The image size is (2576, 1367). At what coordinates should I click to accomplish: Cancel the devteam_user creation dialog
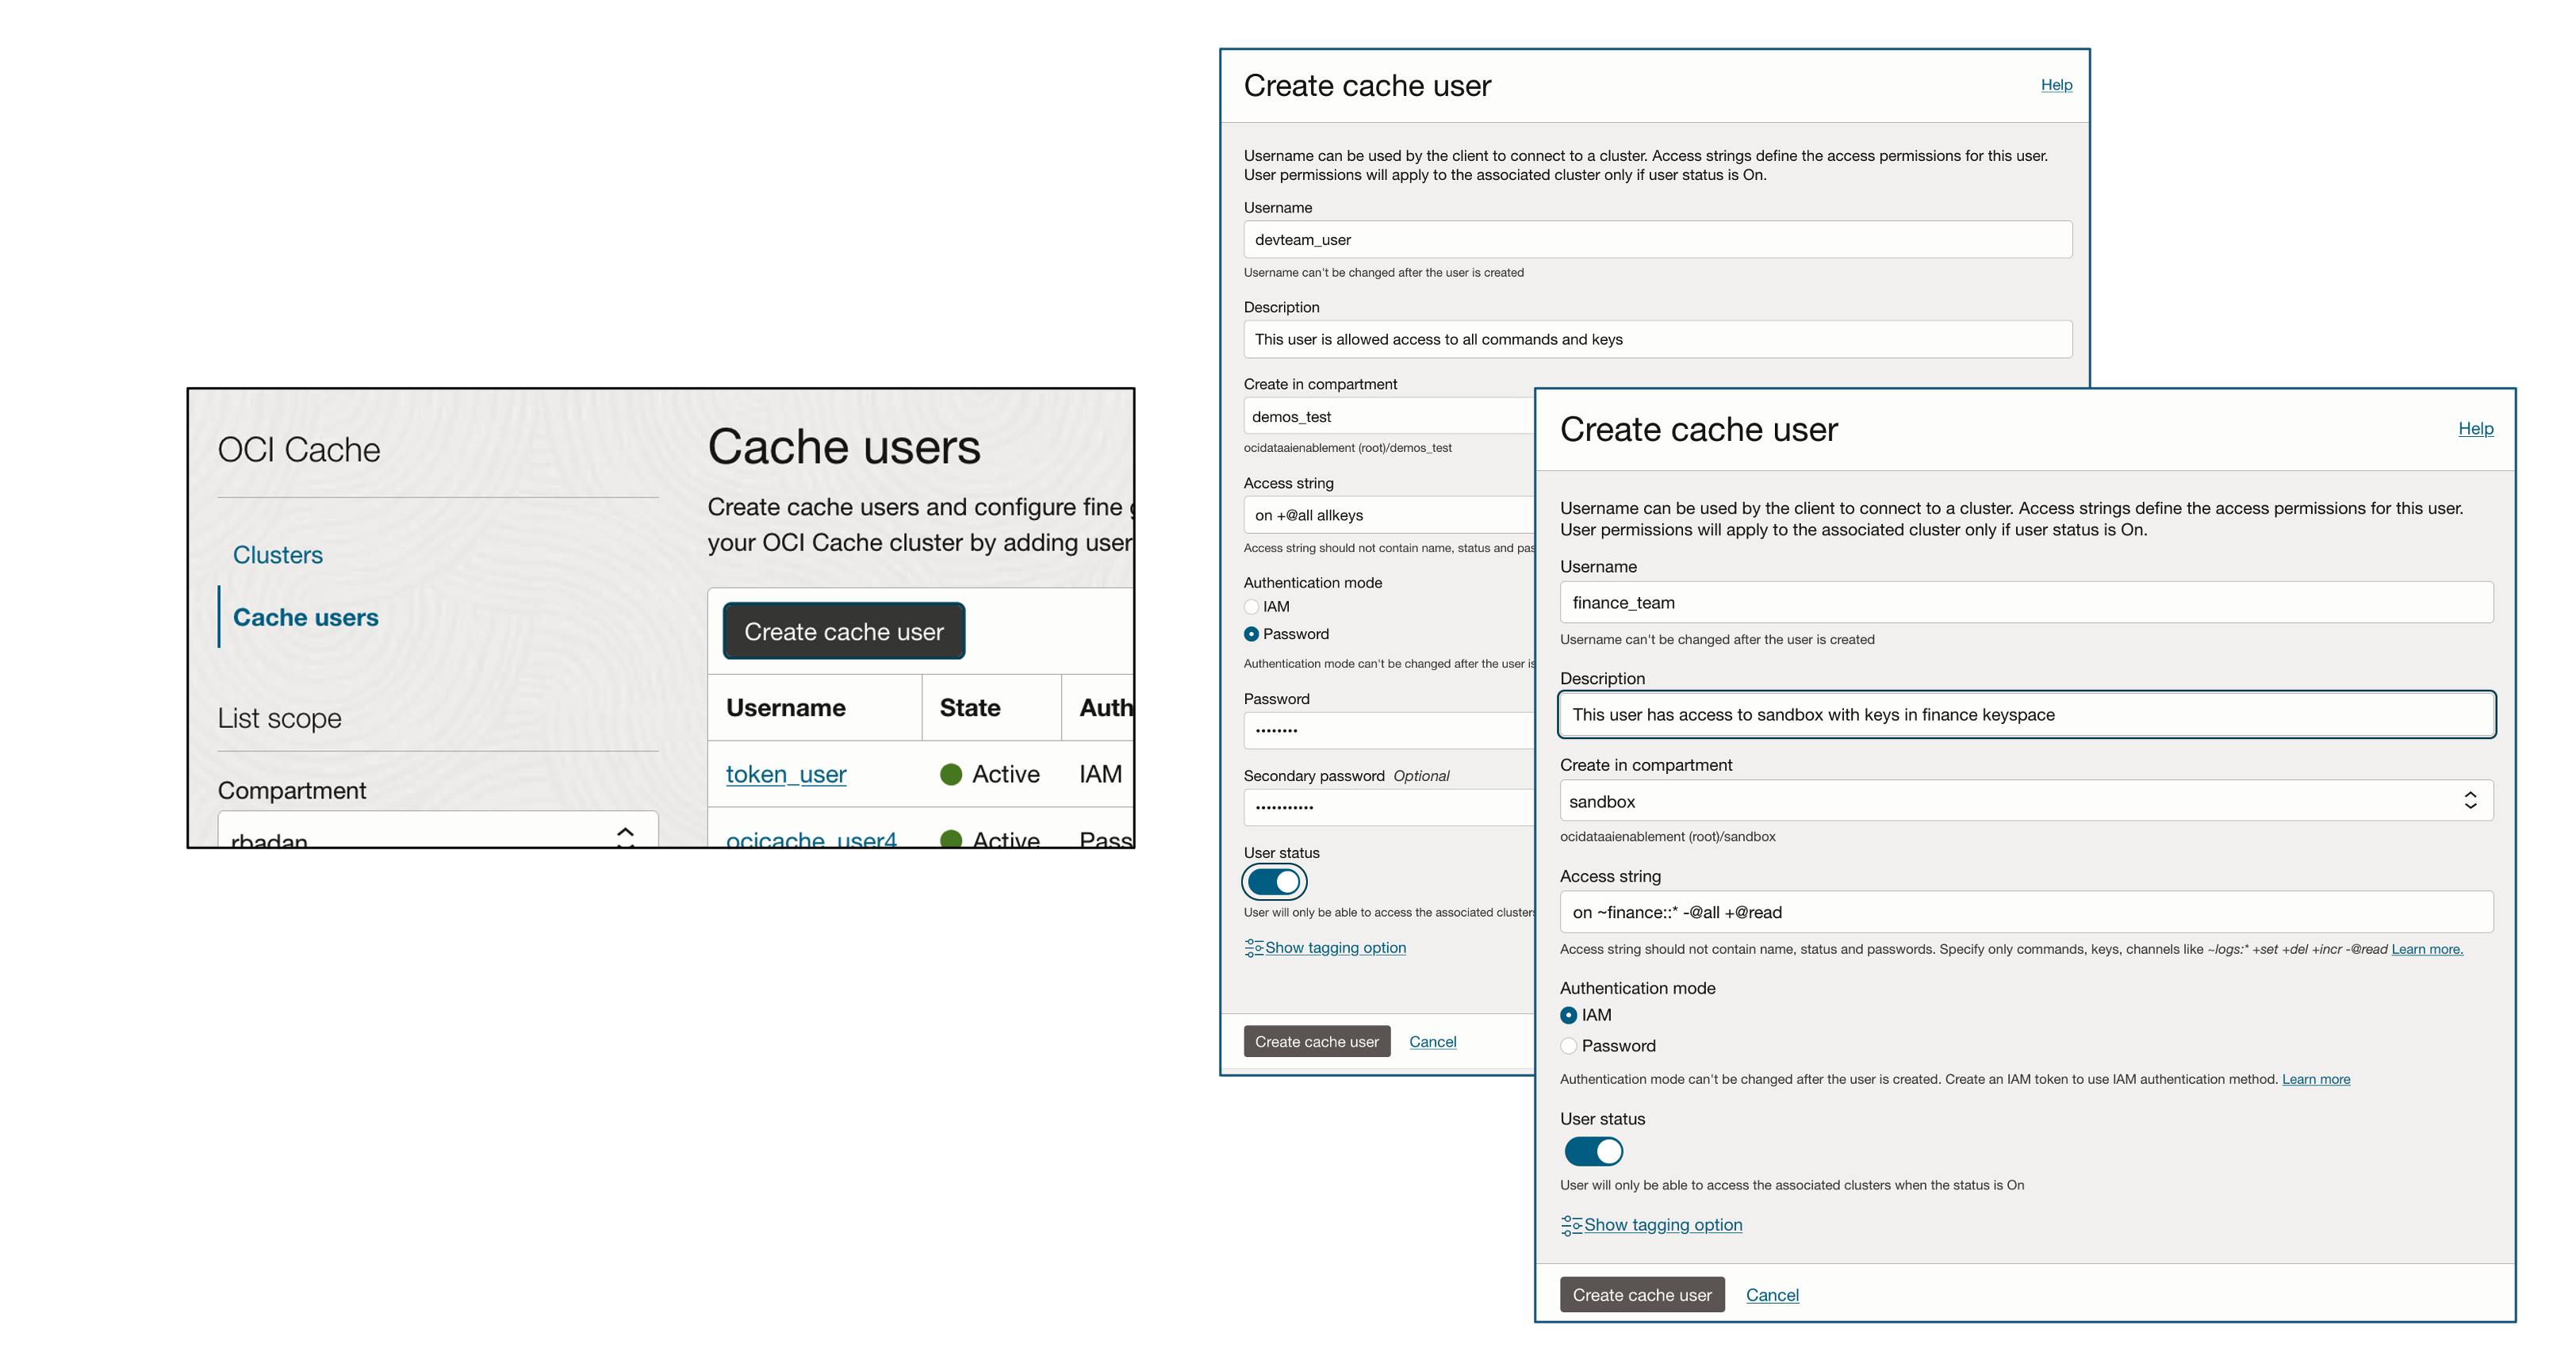[1432, 1041]
